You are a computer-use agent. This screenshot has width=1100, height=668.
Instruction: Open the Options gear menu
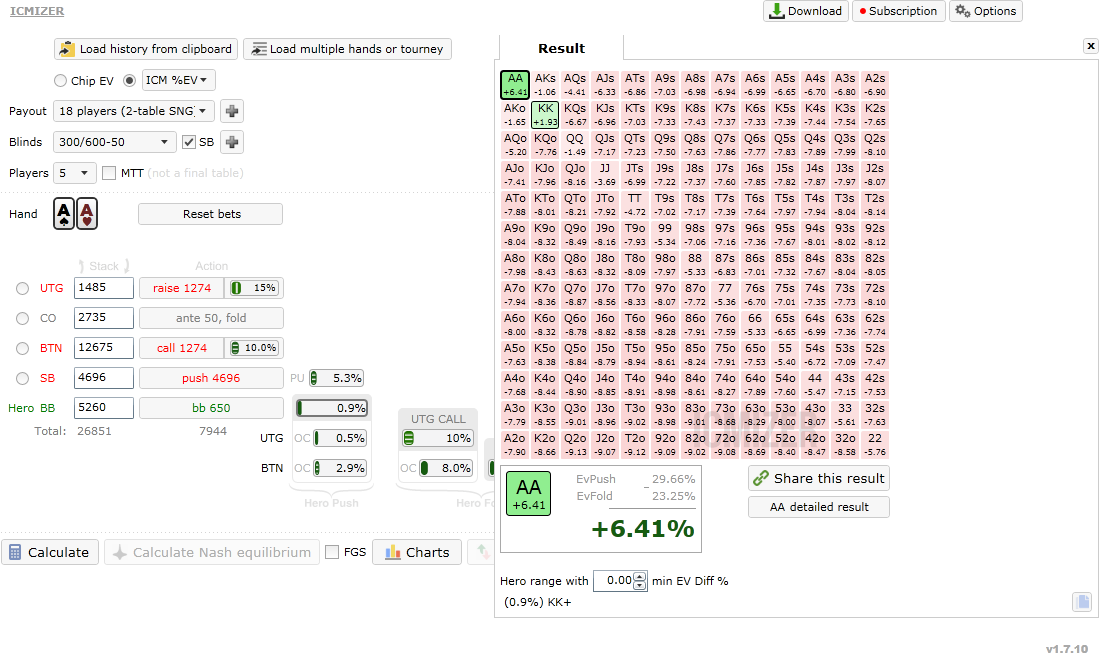[x=986, y=11]
